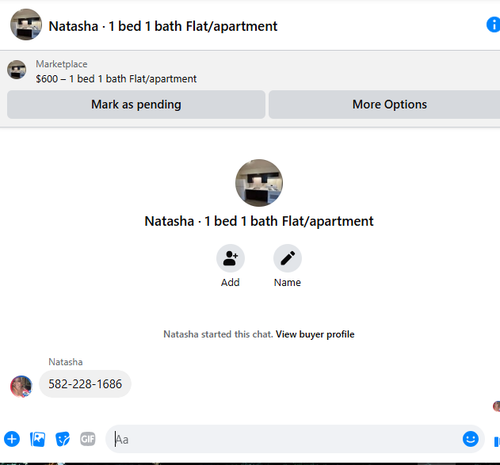Viewport: 500px width, 465px height.
Task: Click the pencil Name icon to rename chat
Action: tap(287, 258)
